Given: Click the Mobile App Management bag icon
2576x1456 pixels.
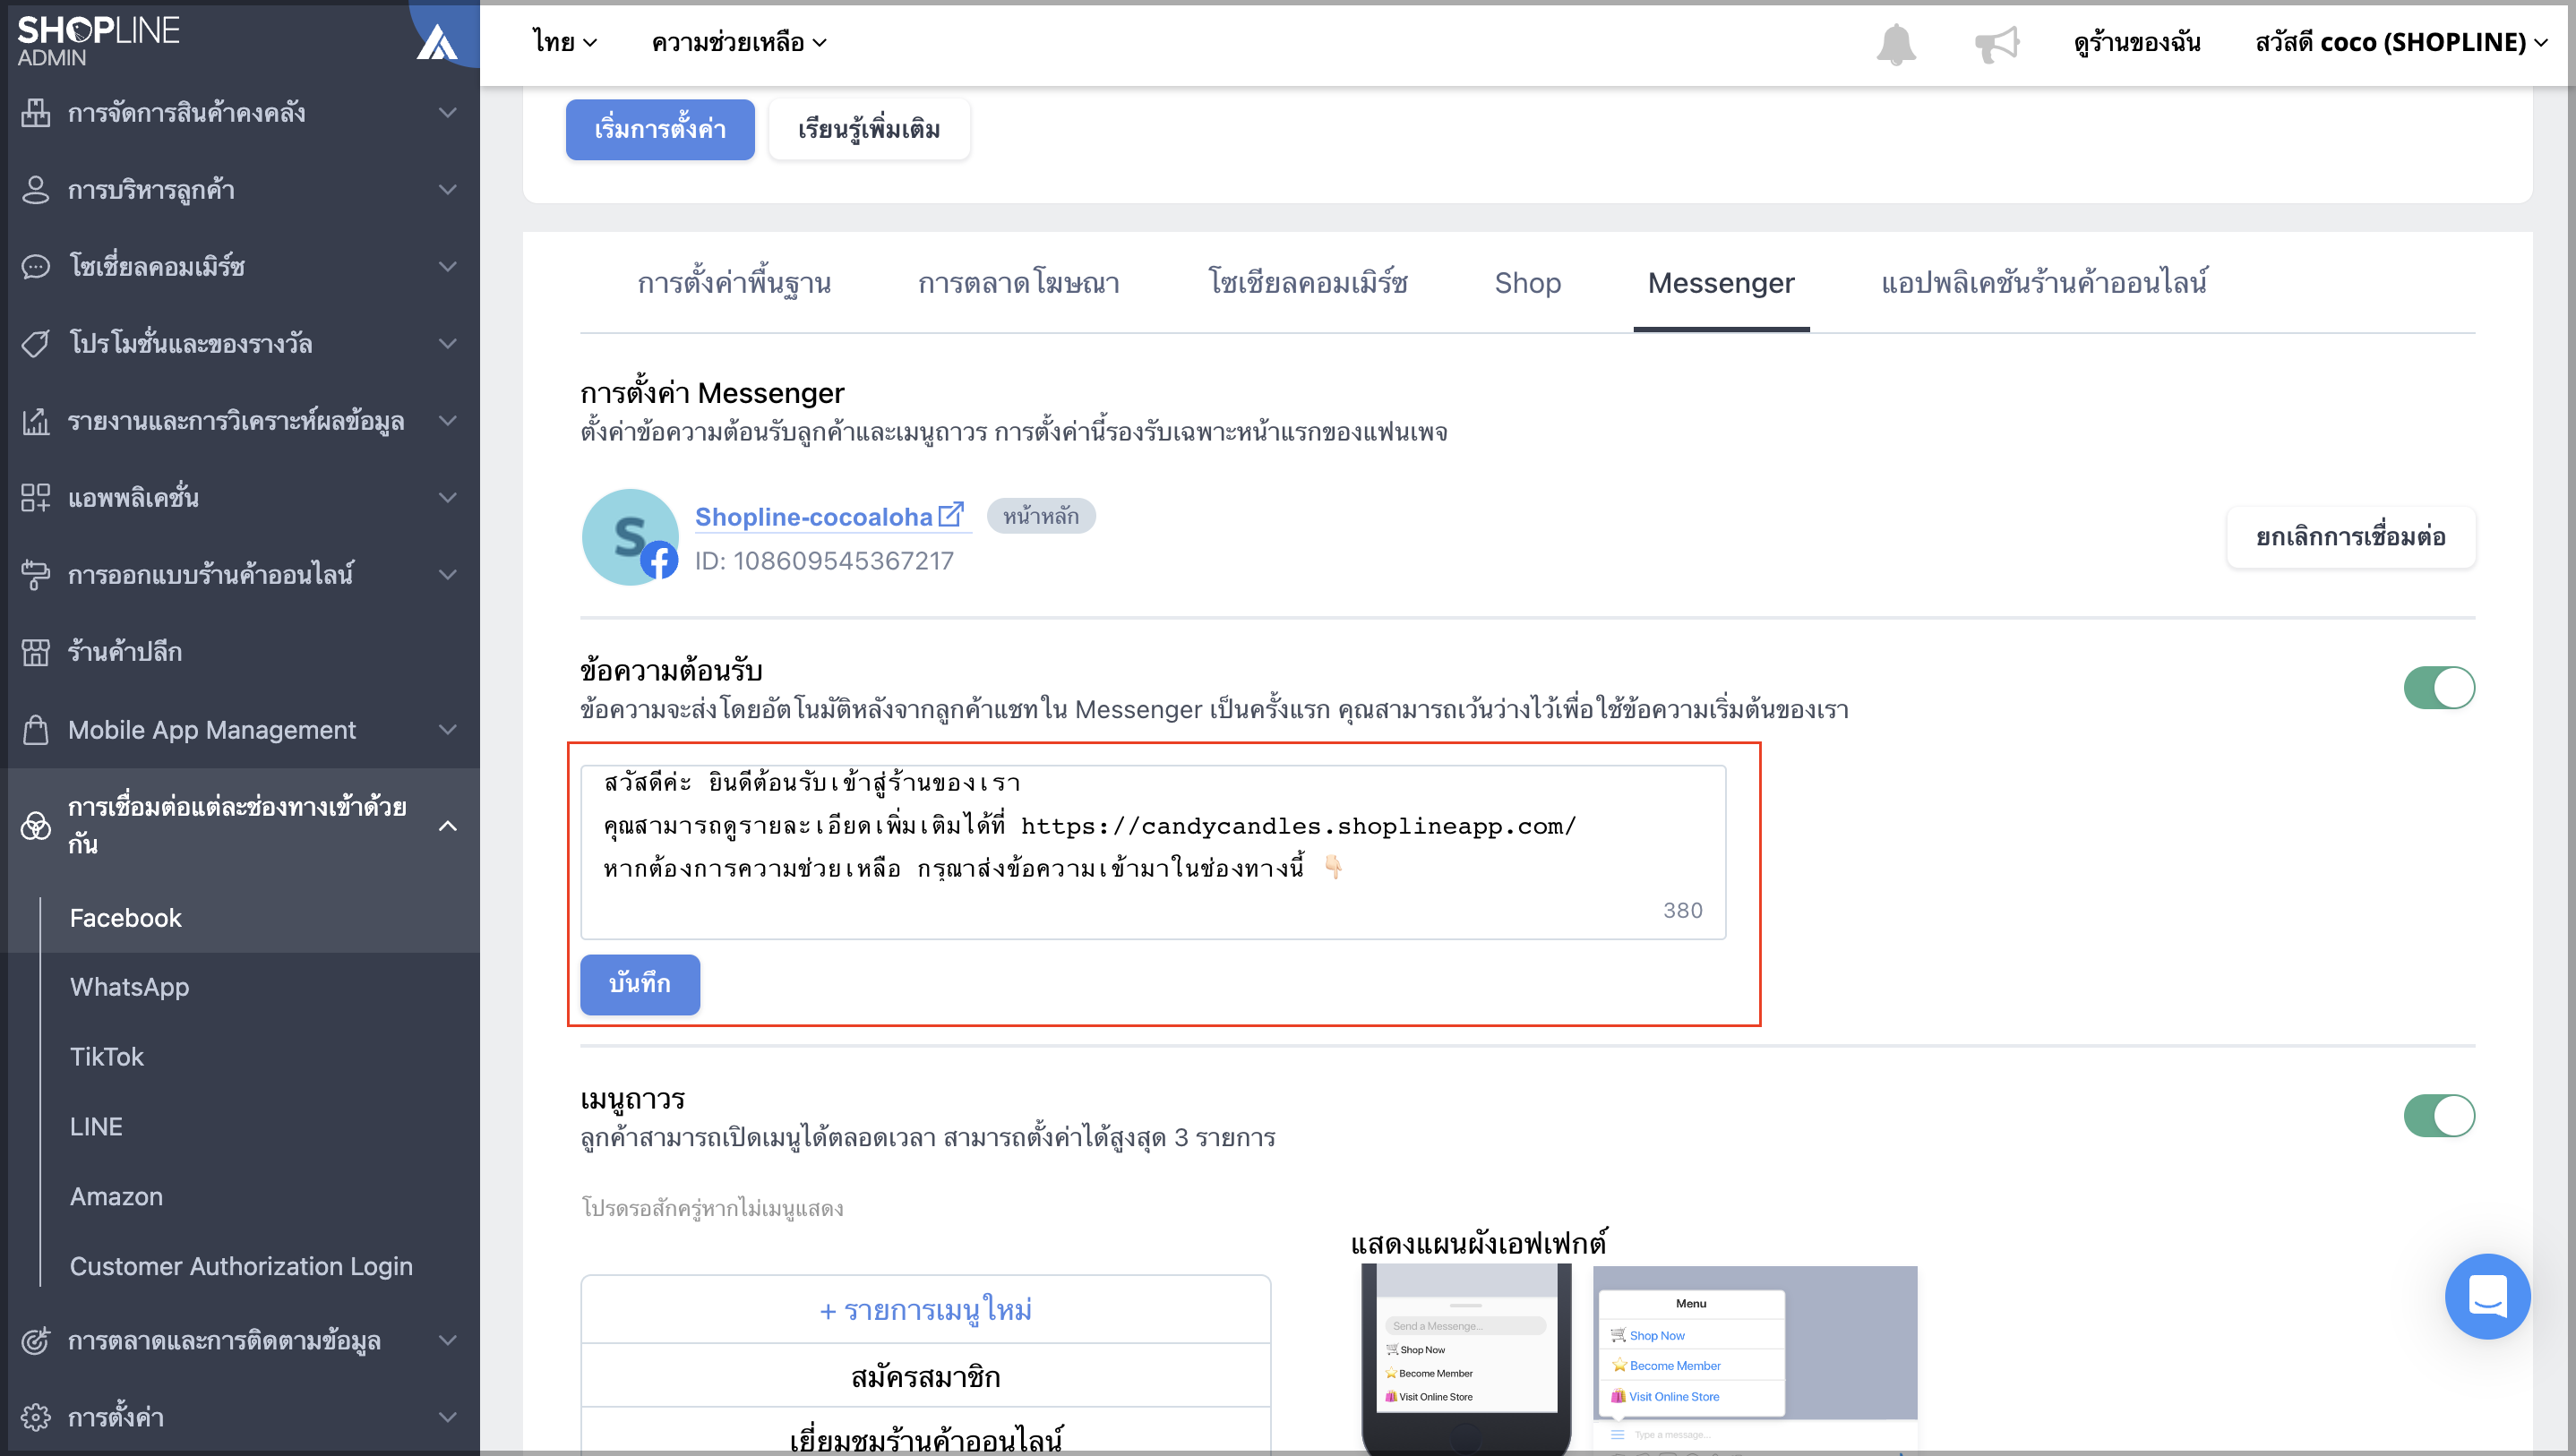Looking at the screenshot, I should click(36, 730).
